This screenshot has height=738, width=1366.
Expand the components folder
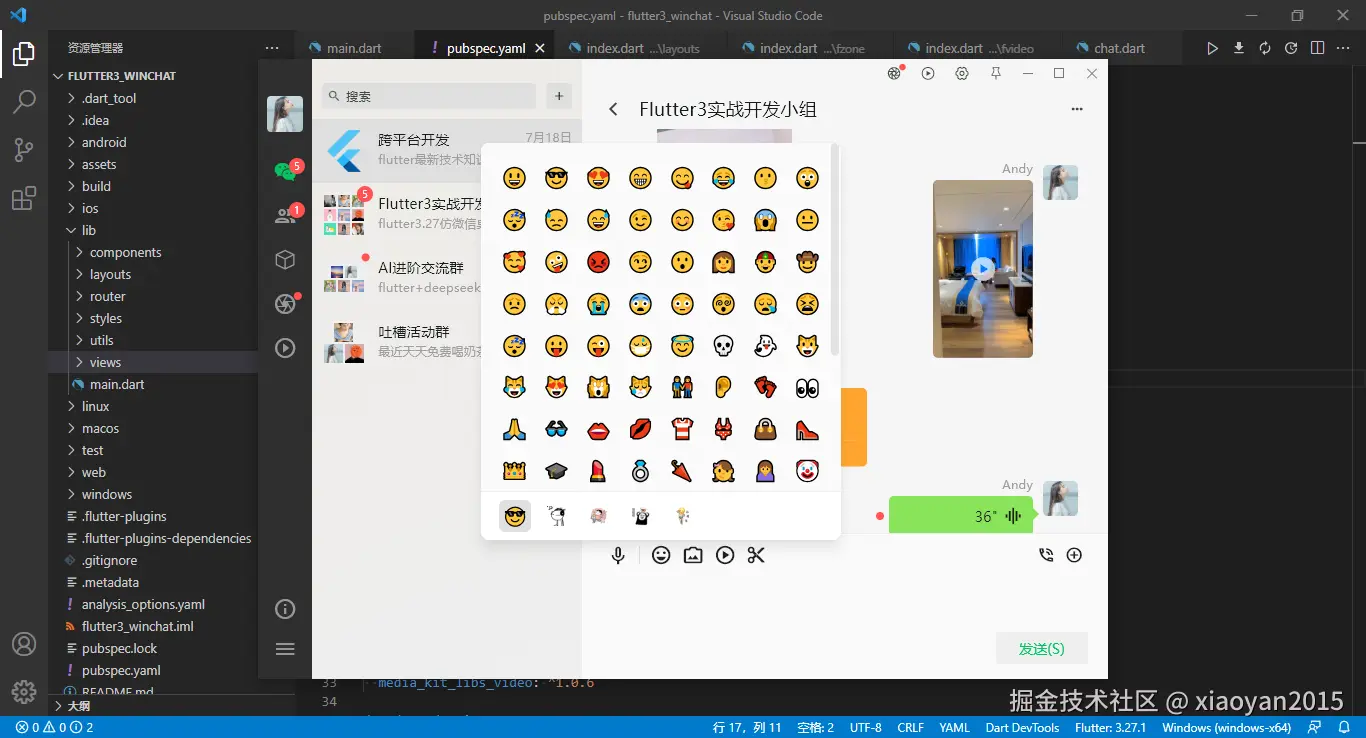125,252
